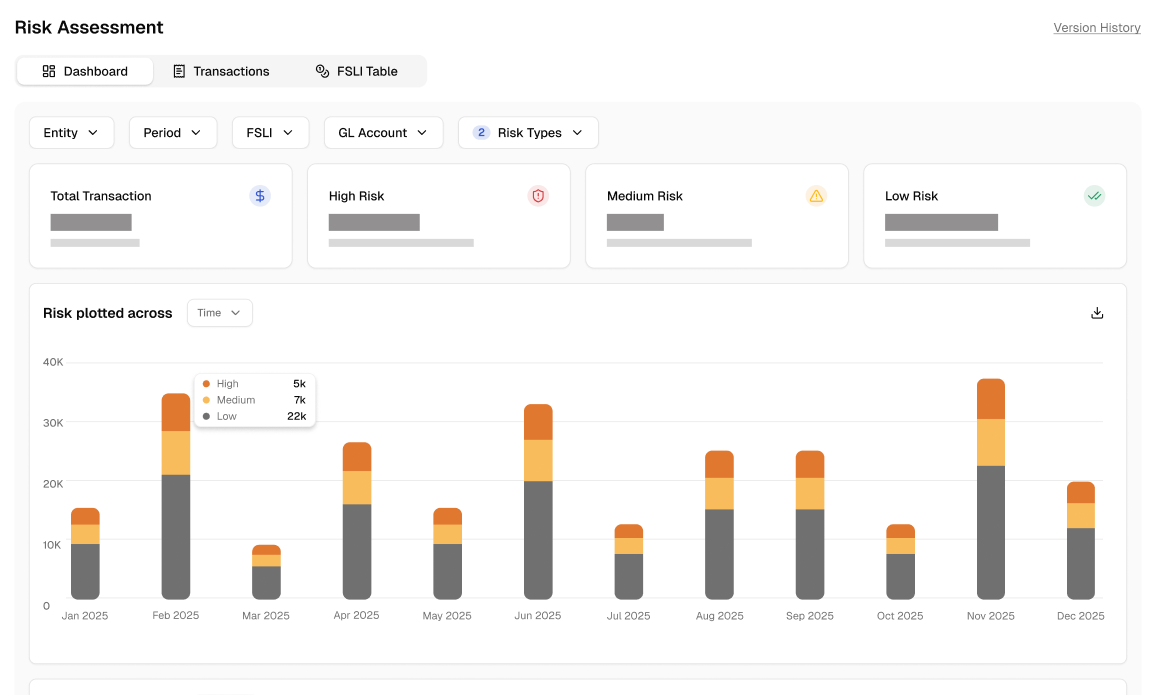Click the green double-check icon on Low Risk card

pos(1094,195)
